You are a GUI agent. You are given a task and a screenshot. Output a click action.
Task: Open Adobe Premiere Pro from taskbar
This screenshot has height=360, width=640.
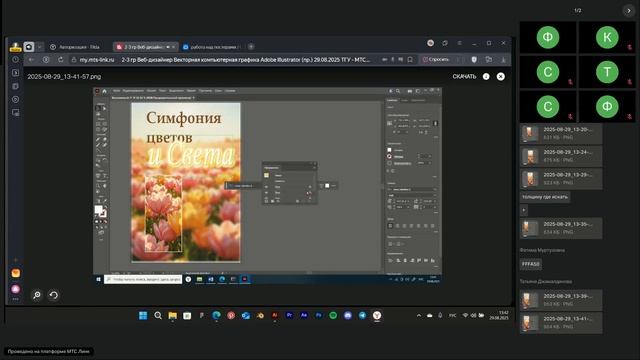tap(289, 316)
